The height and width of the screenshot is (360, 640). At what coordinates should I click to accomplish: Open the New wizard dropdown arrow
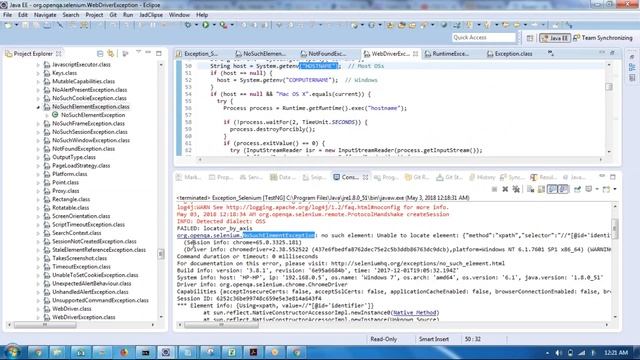[x=16, y=25]
